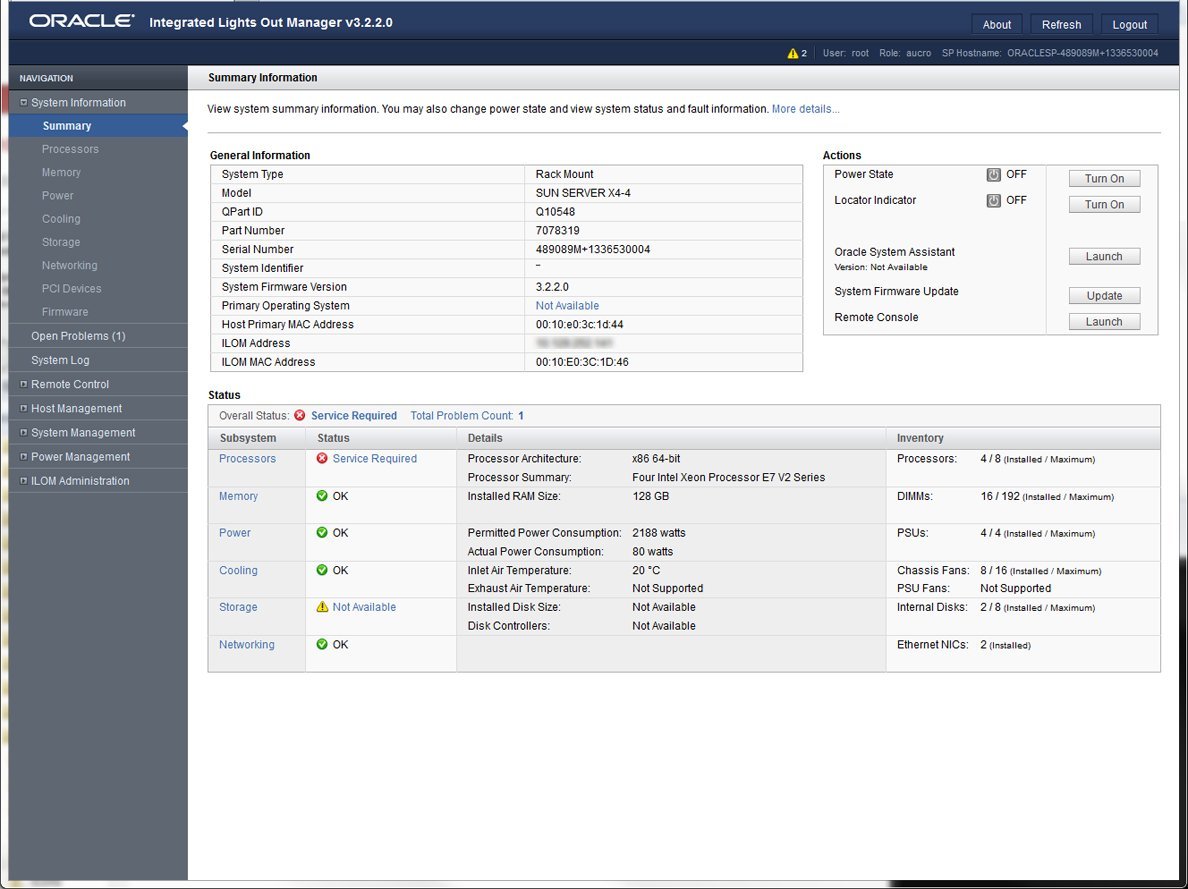Click Service Required link in Processors row

coord(375,459)
